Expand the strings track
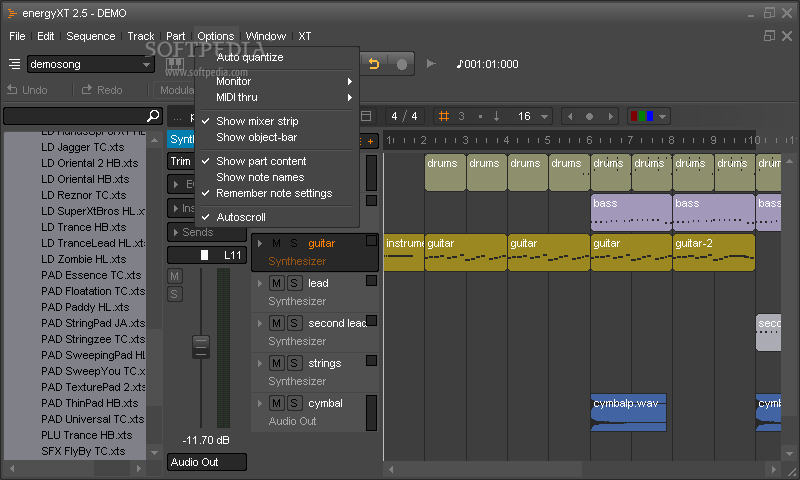 (260, 363)
